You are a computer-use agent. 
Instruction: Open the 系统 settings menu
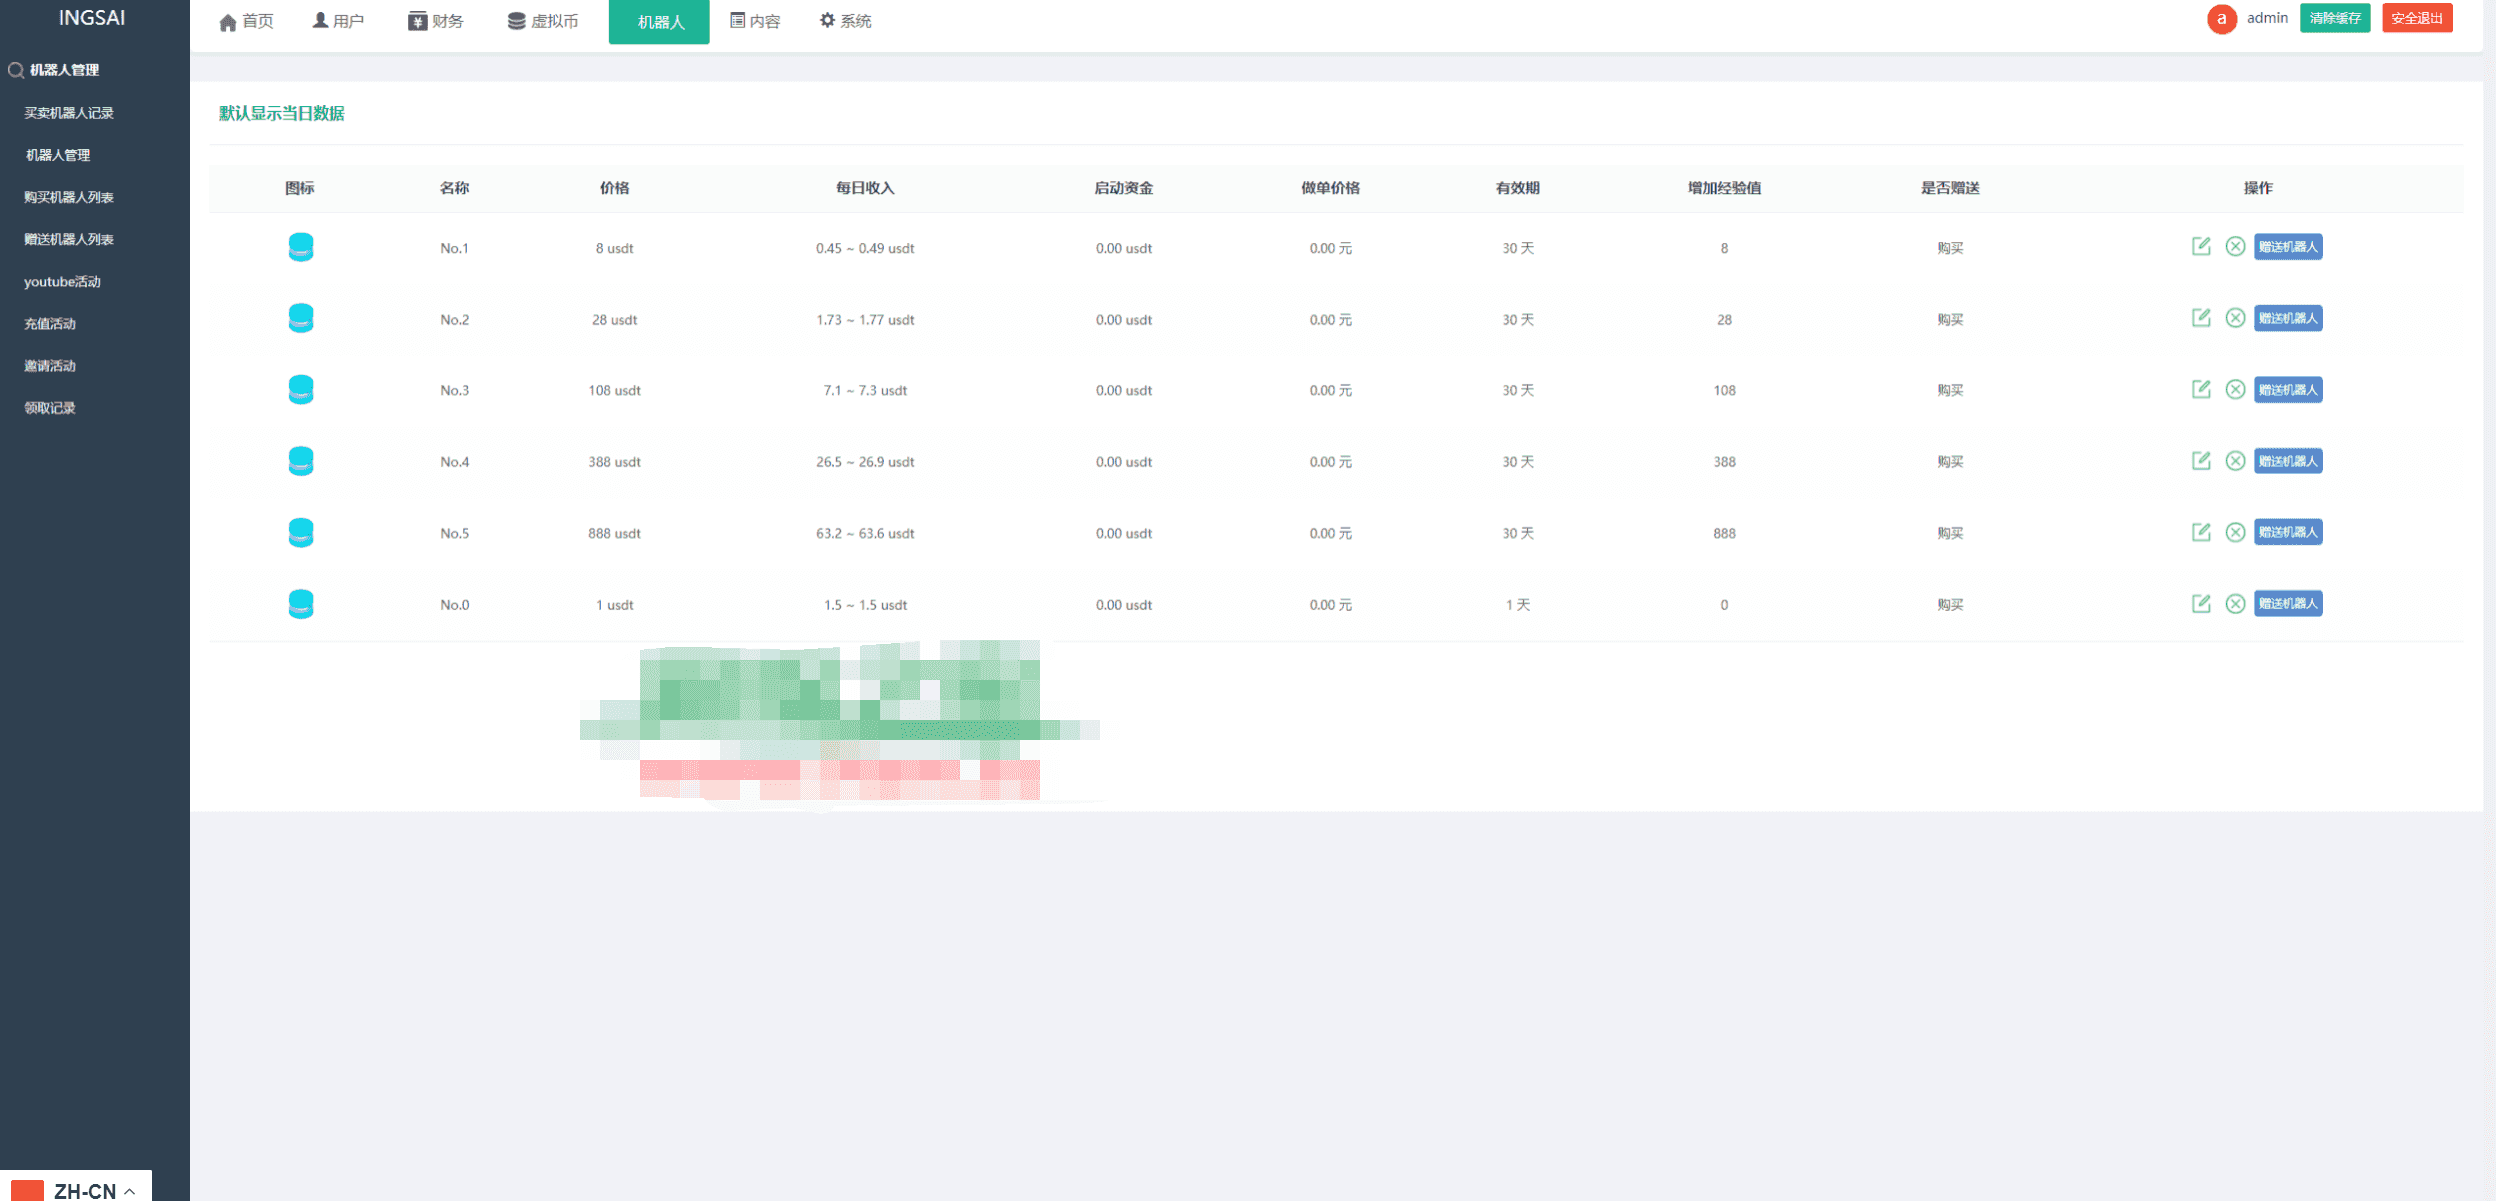[845, 21]
